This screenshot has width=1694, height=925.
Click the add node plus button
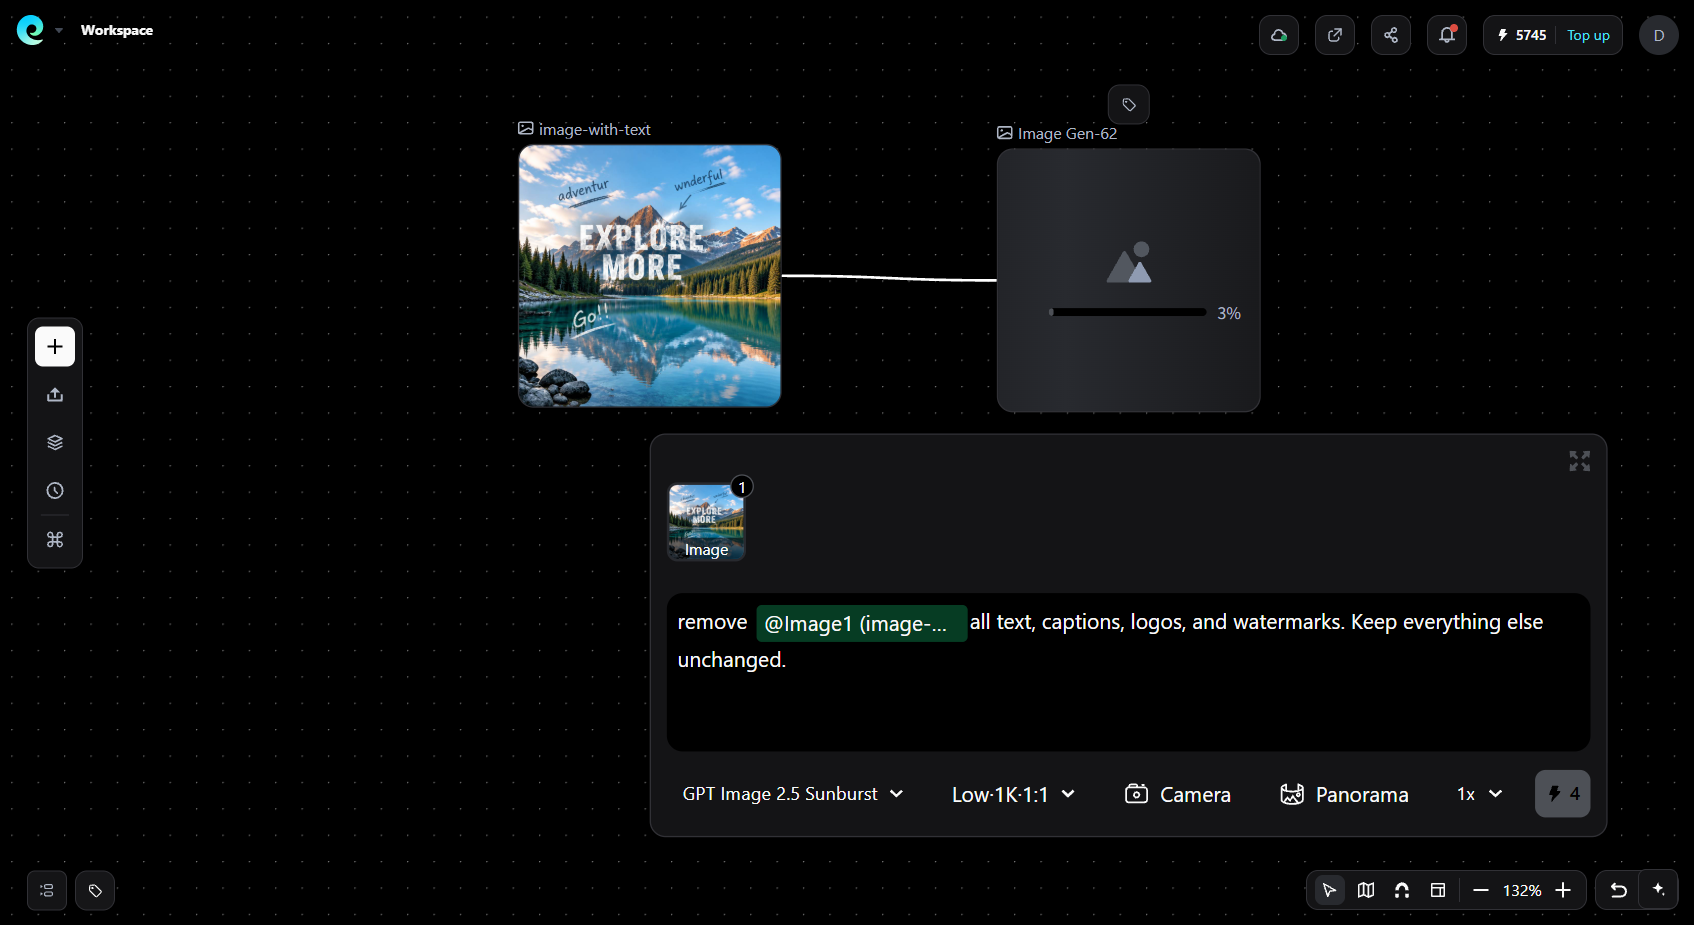(x=55, y=347)
